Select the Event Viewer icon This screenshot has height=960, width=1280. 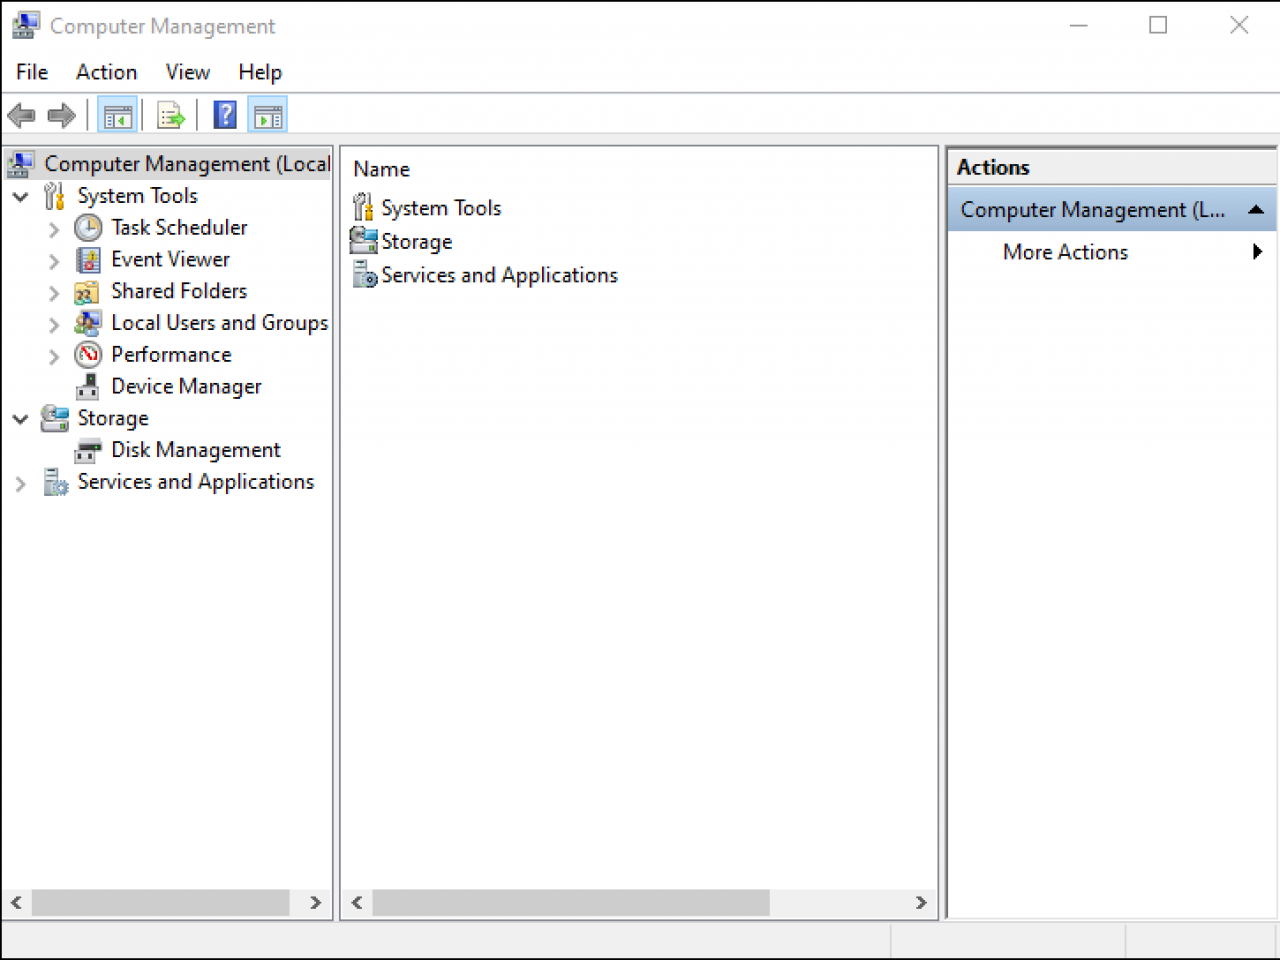click(x=88, y=259)
